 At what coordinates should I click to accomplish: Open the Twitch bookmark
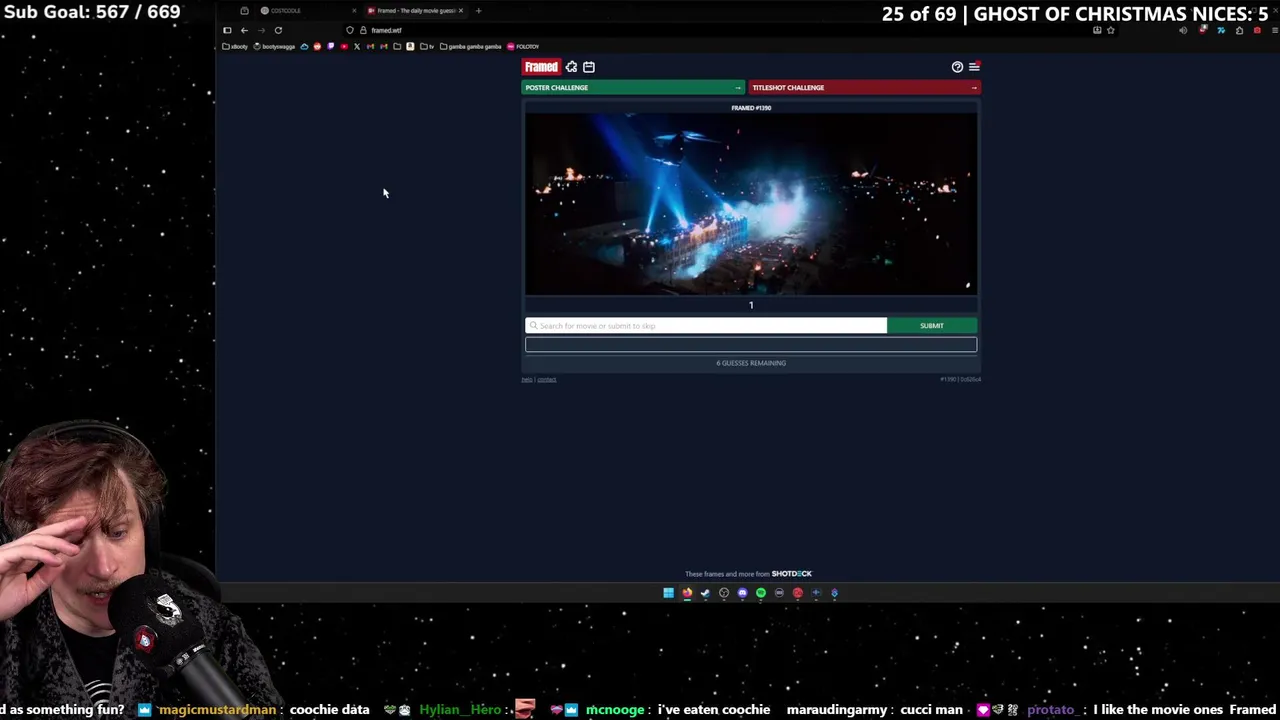click(x=330, y=47)
